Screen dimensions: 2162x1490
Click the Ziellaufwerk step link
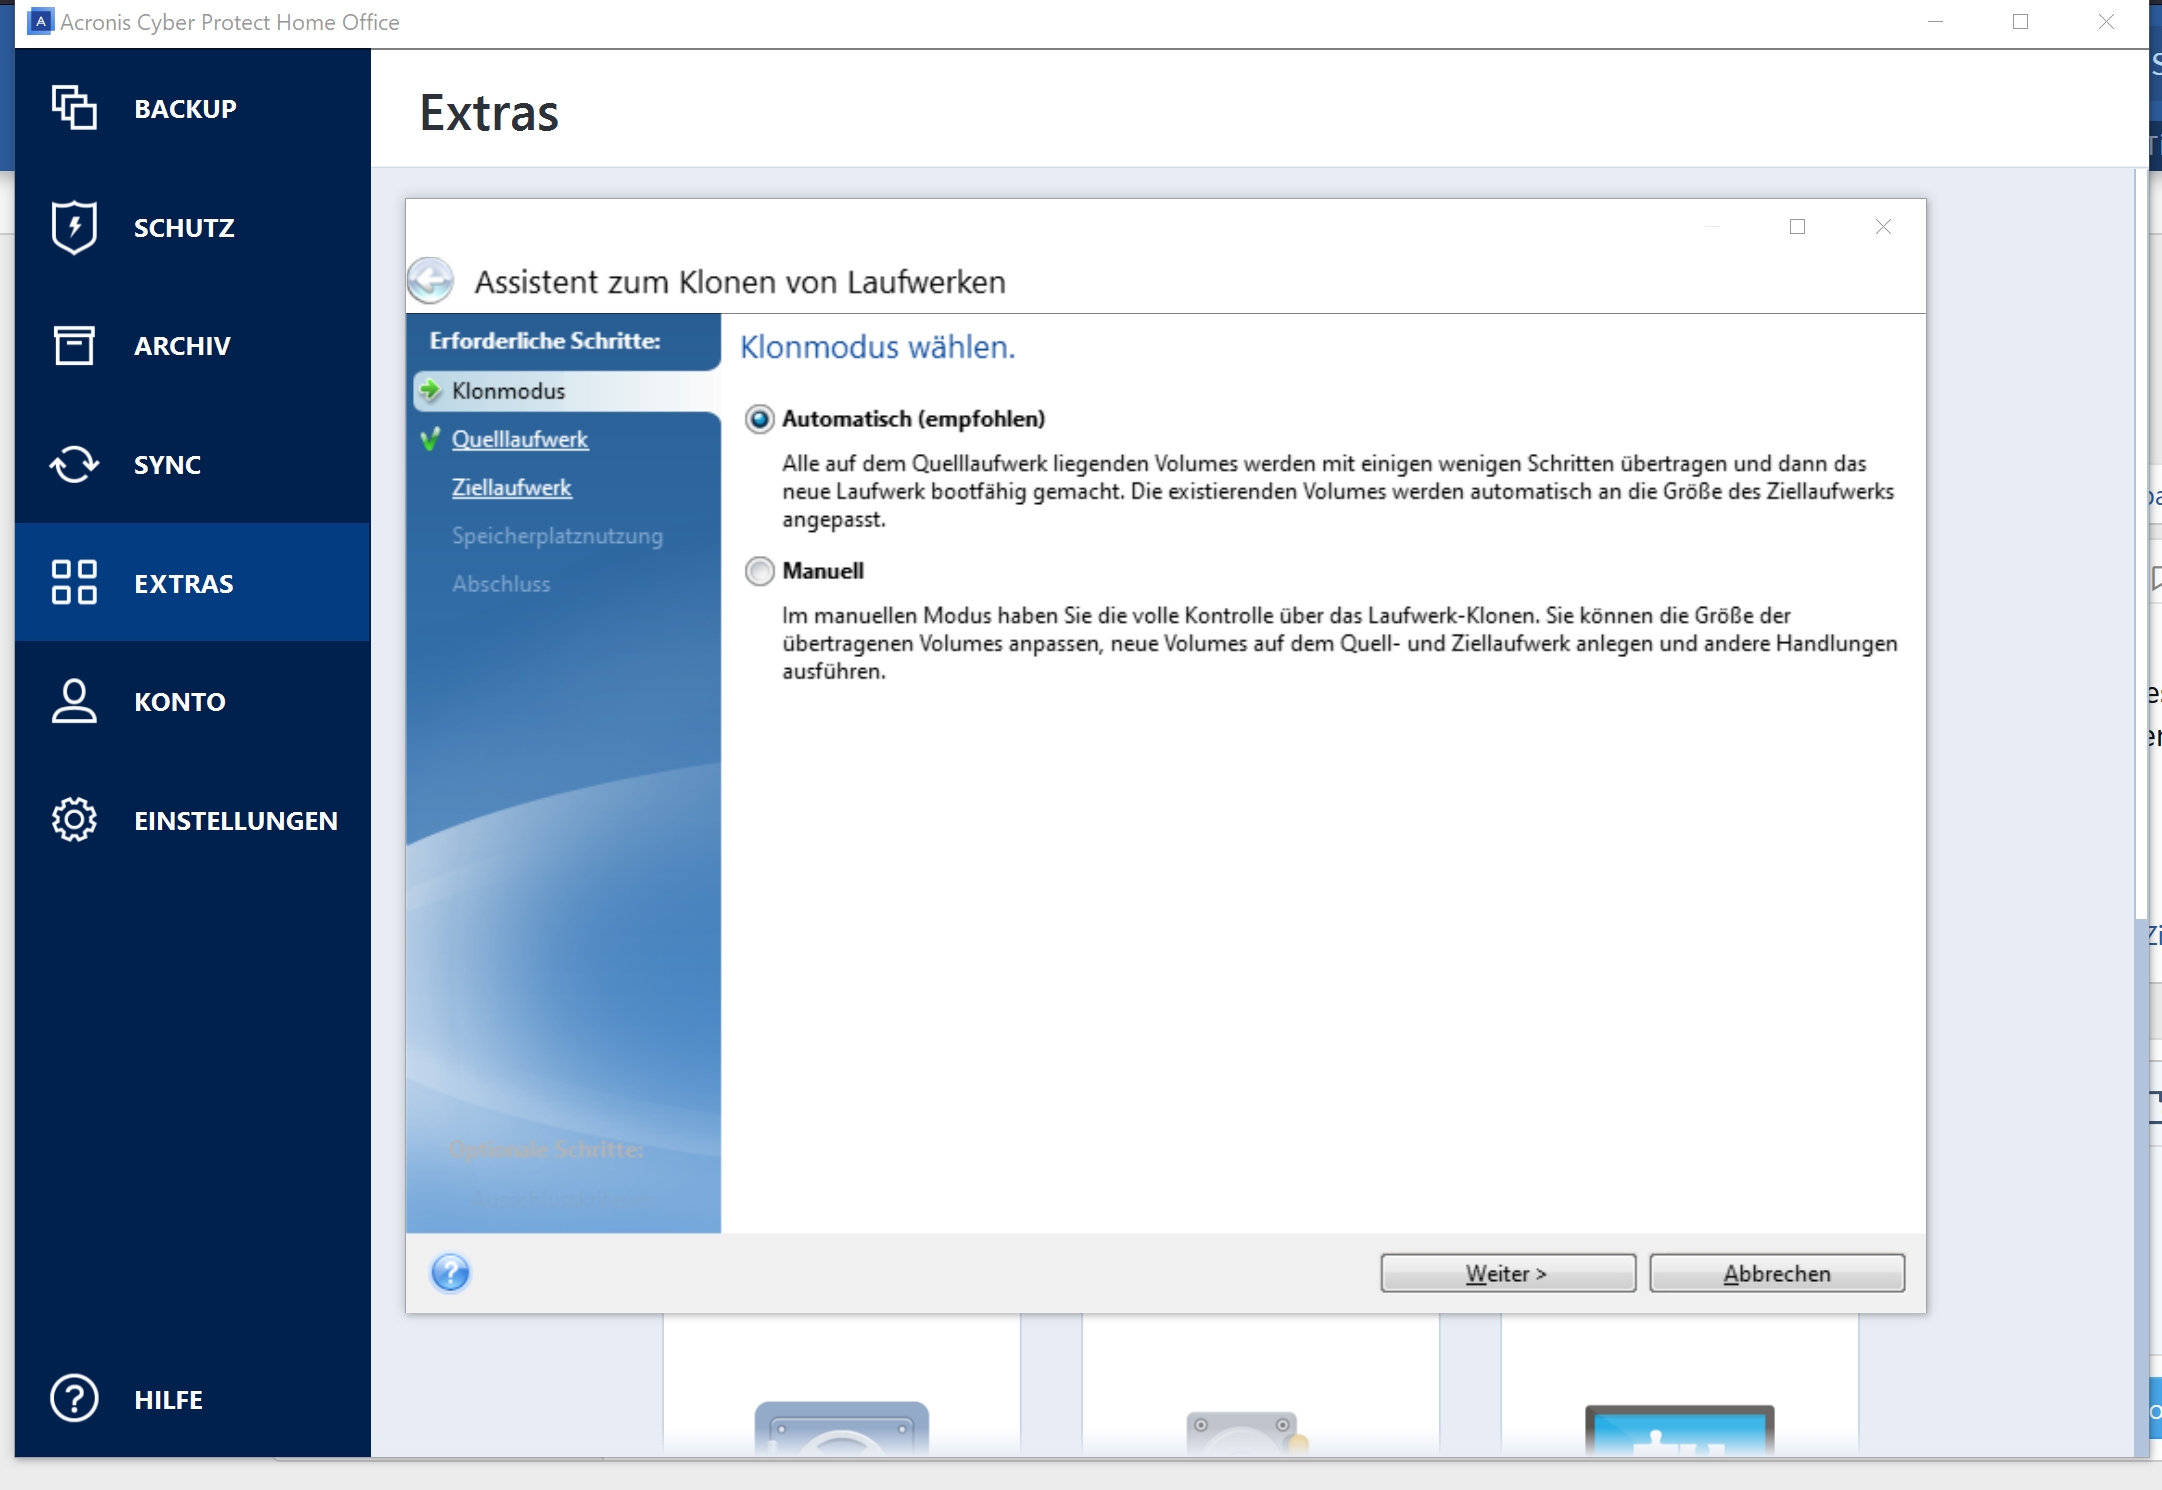click(511, 487)
